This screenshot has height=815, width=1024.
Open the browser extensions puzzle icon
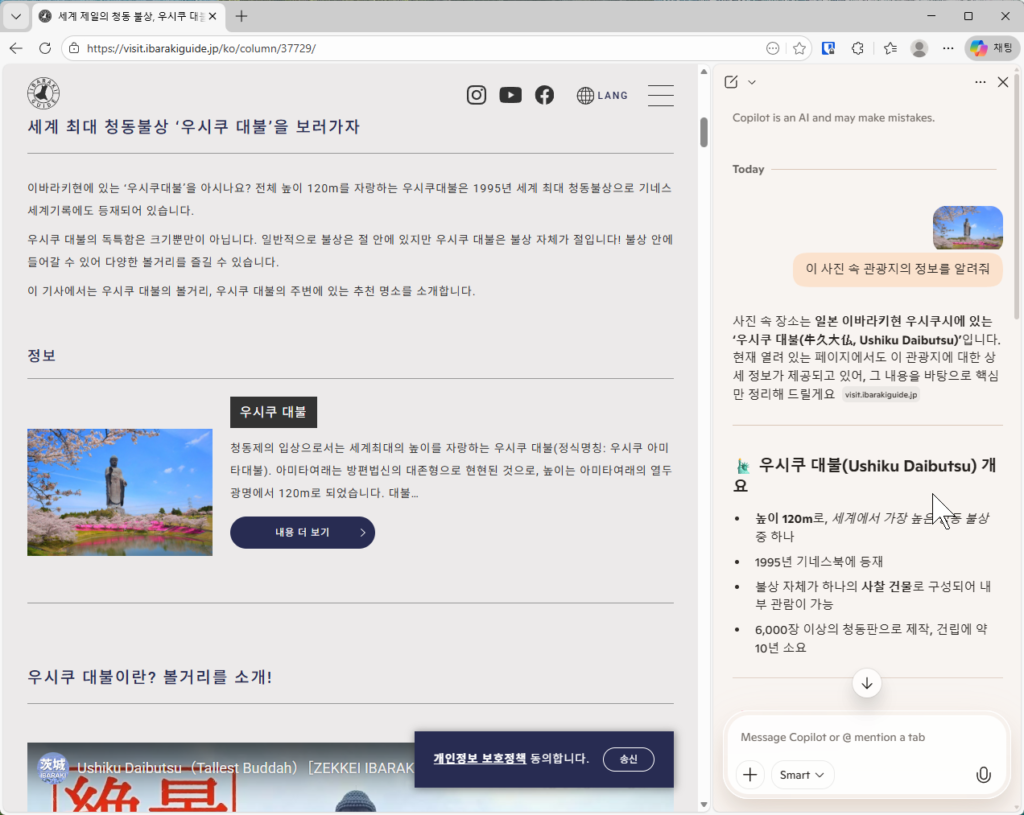(857, 48)
